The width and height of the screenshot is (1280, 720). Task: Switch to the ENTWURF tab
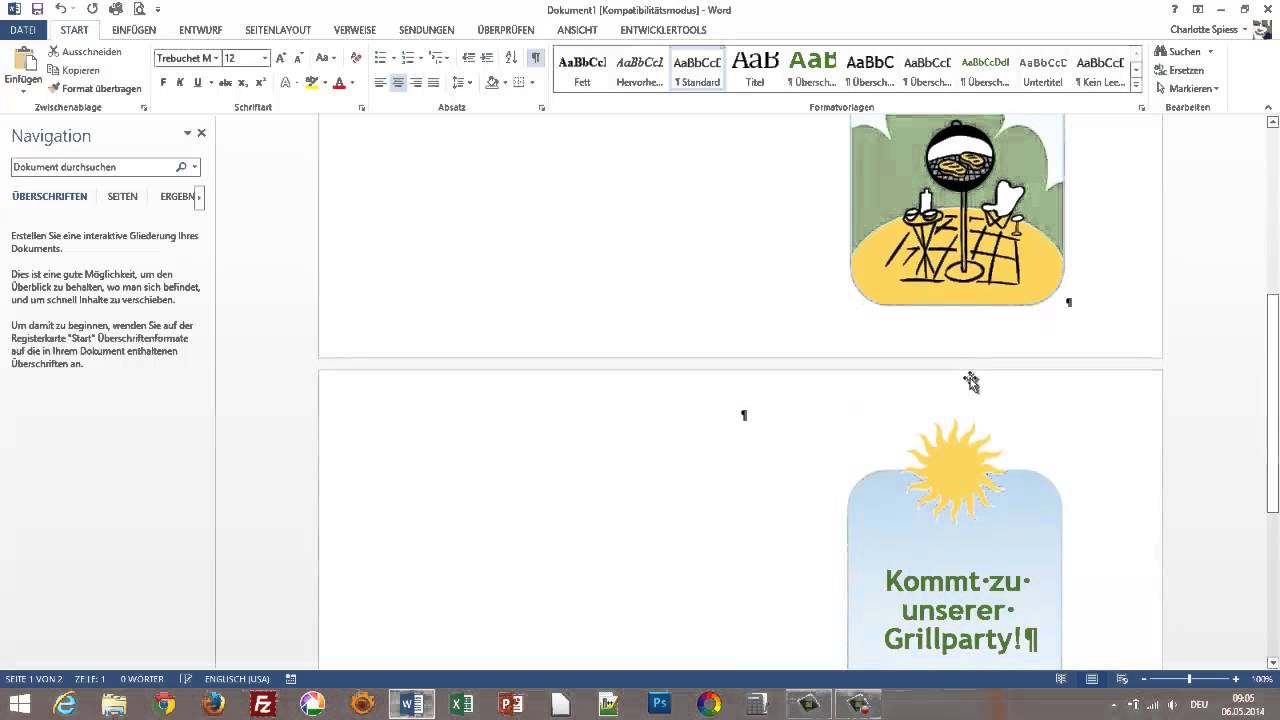tap(201, 30)
